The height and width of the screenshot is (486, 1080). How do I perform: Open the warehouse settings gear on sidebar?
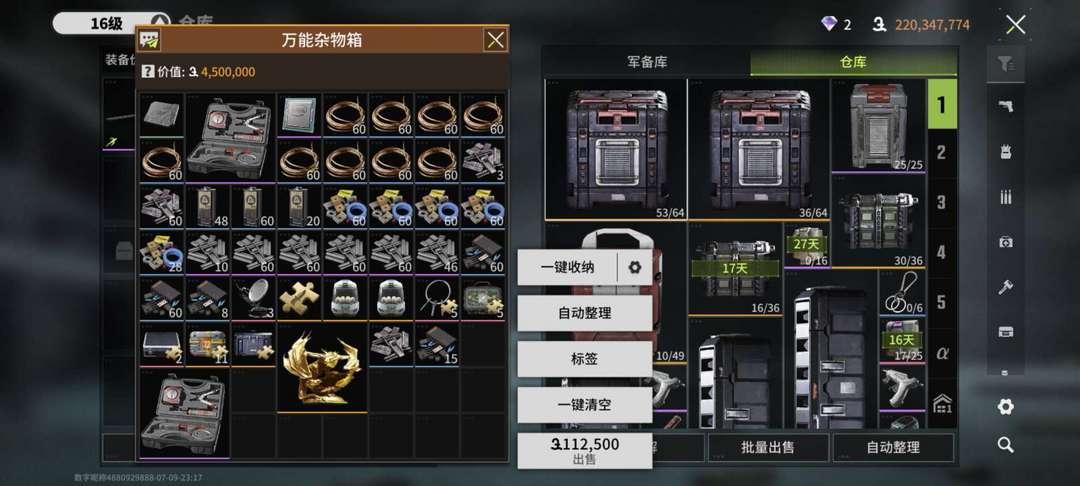(1005, 407)
